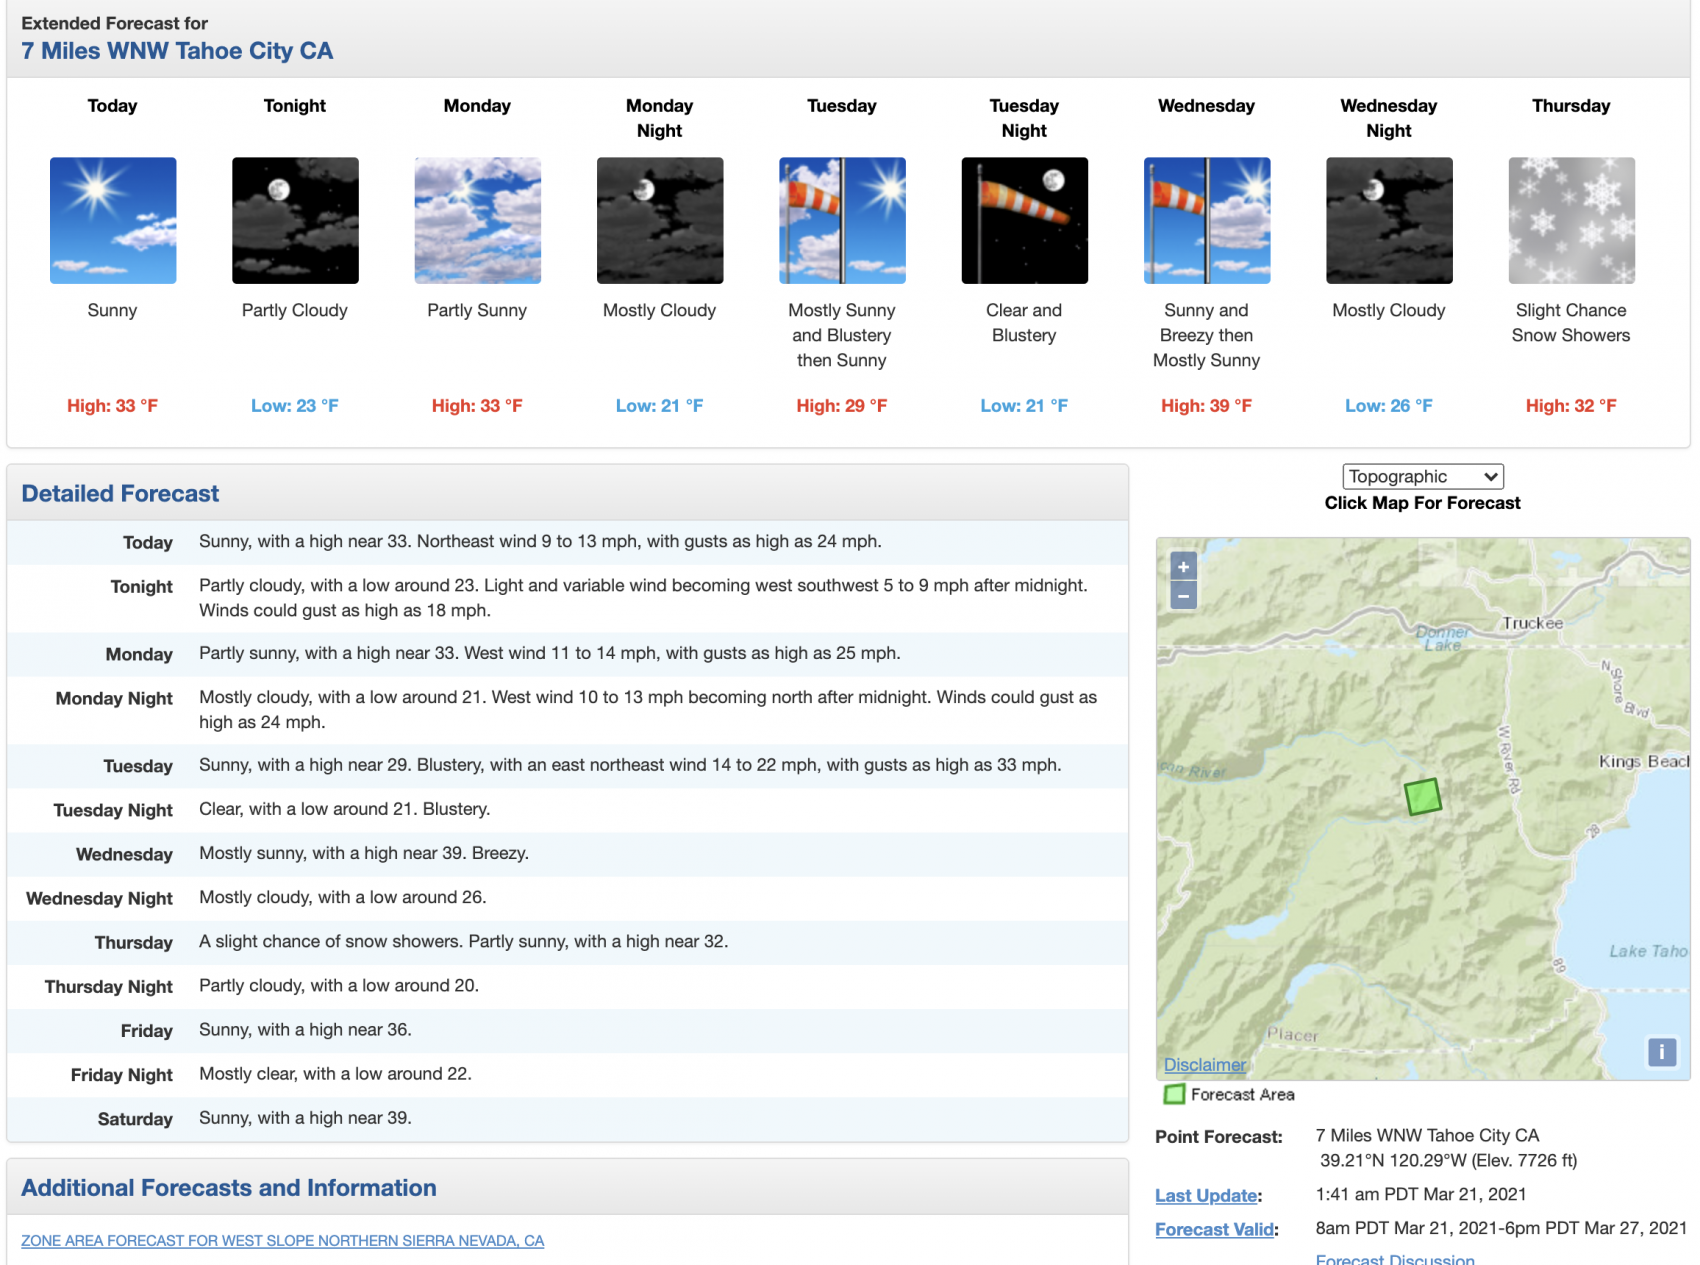Screen dimensions: 1700x1265
Task: Open the map info button
Action: pos(1662,1052)
